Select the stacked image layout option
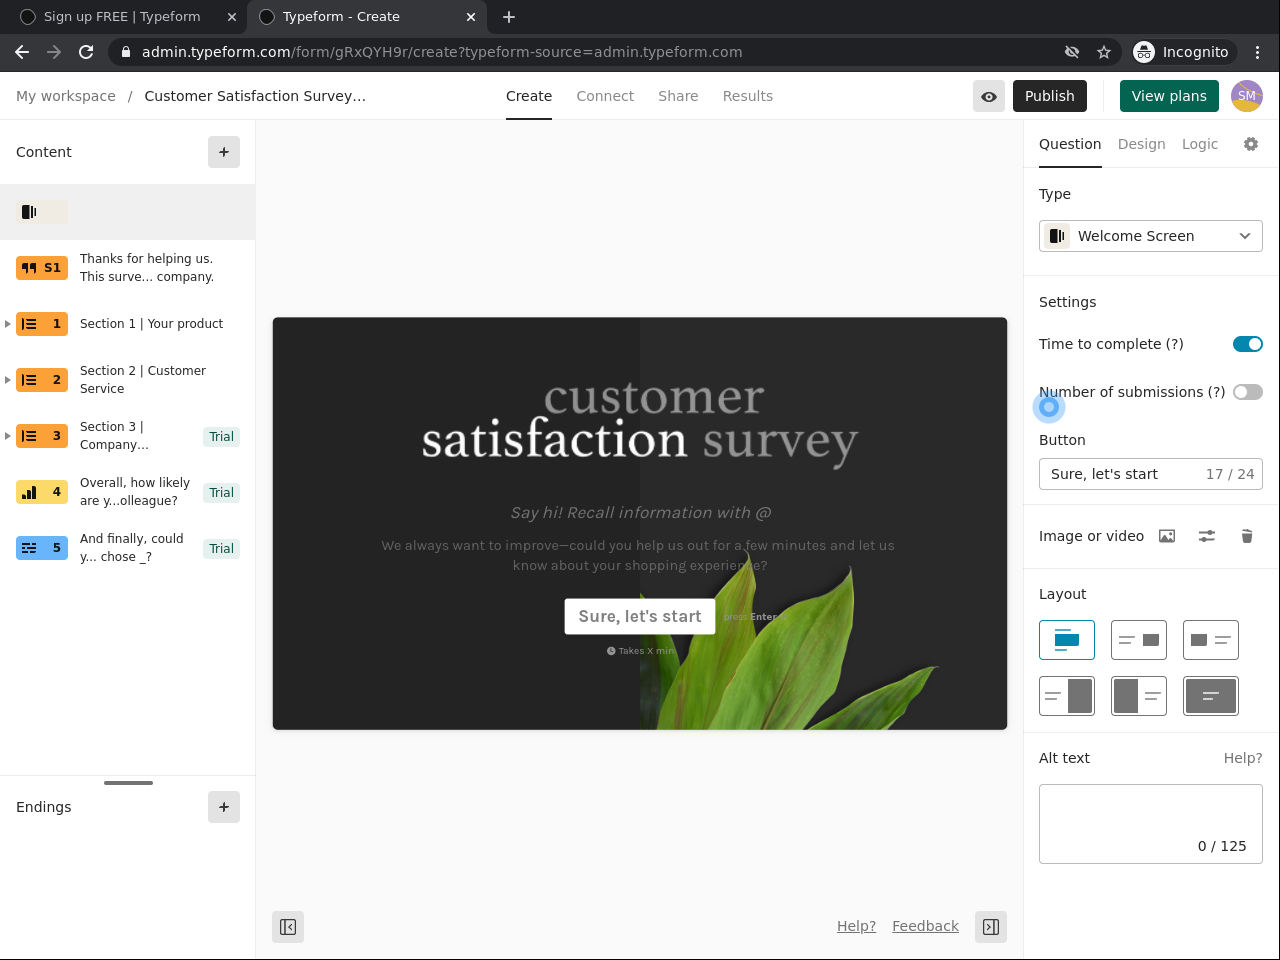Screen dimensions: 1280x960 click(x=1067, y=640)
